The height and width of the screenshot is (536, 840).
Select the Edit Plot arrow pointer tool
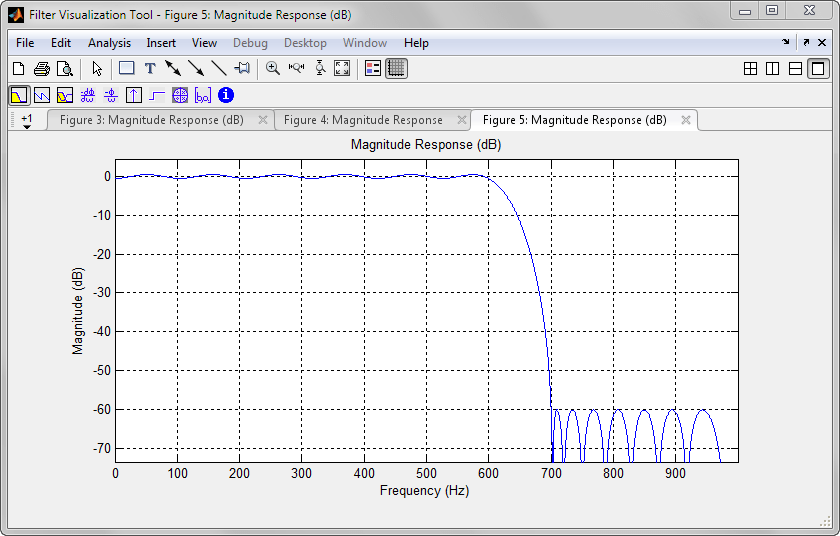pos(96,69)
